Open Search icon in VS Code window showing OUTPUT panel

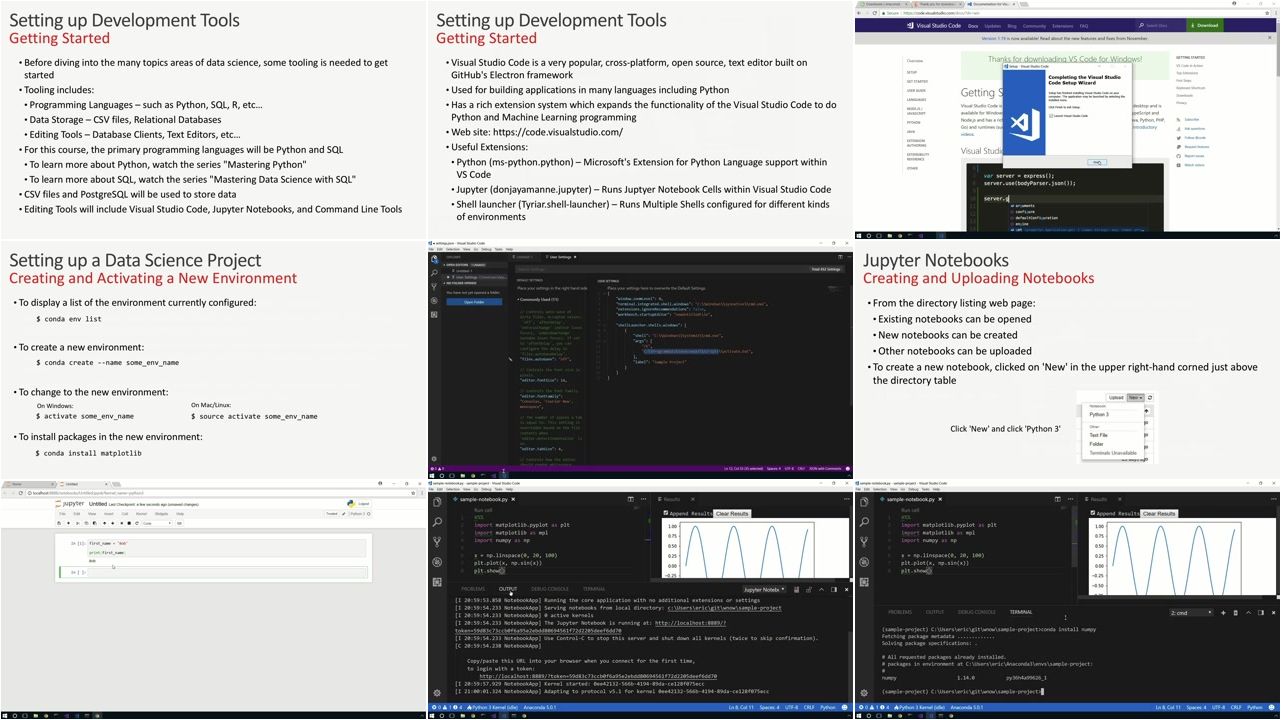pos(437,522)
